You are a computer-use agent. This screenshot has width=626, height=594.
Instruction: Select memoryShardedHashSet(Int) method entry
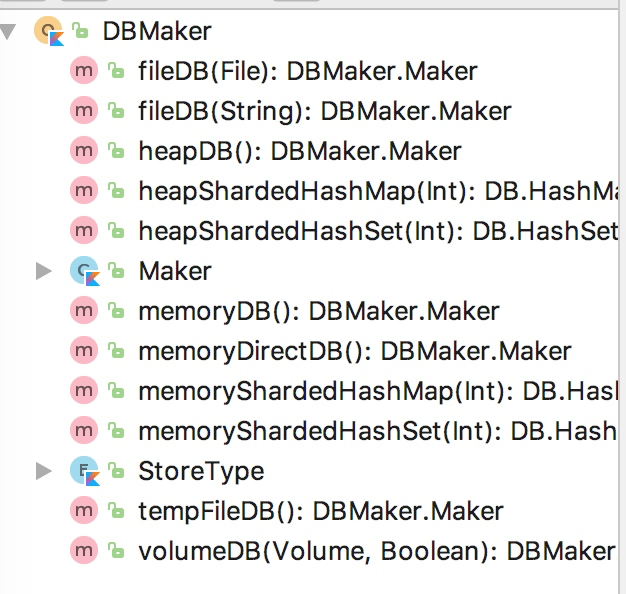click(378, 432)
